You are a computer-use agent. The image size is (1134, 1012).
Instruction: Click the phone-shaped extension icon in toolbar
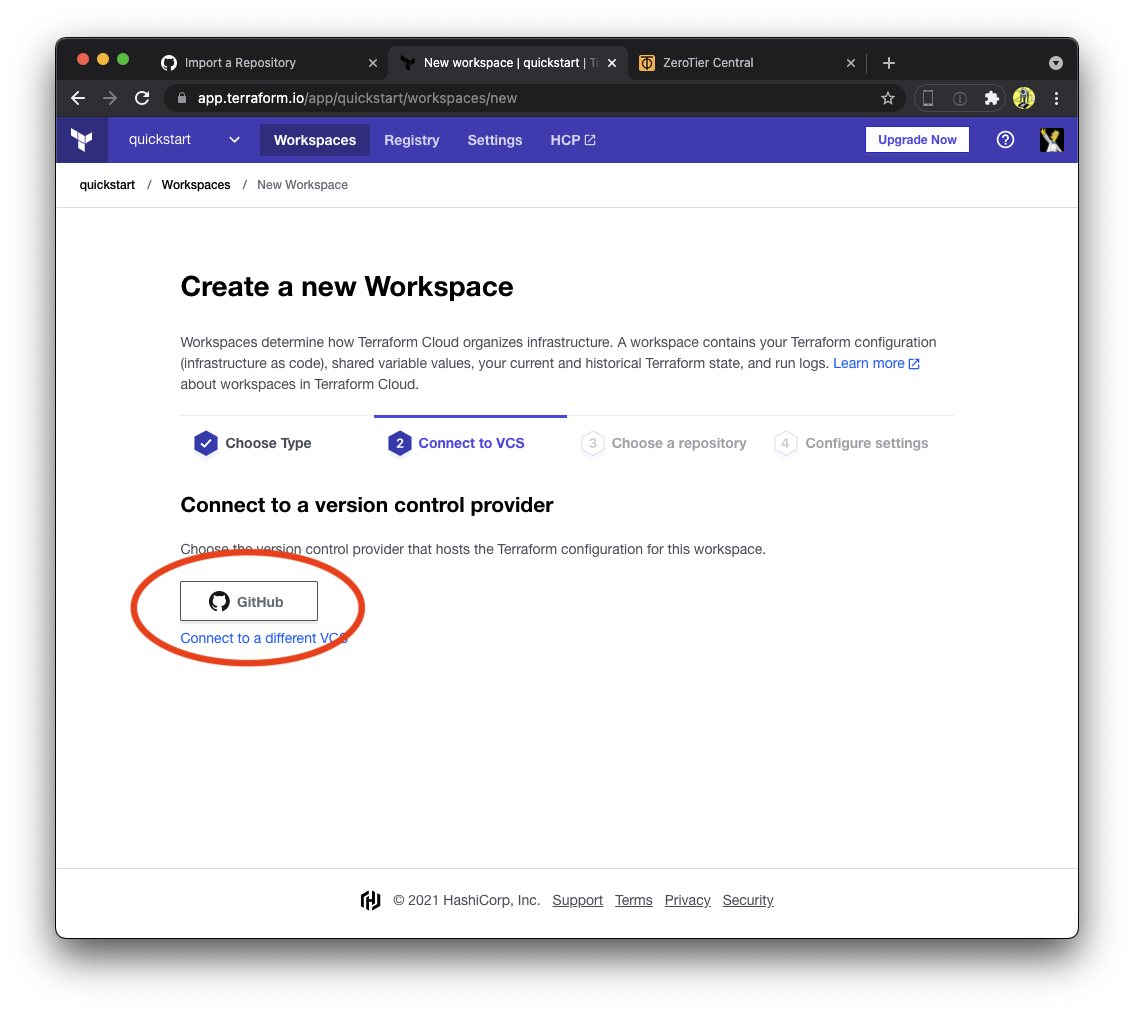(928, 98)
